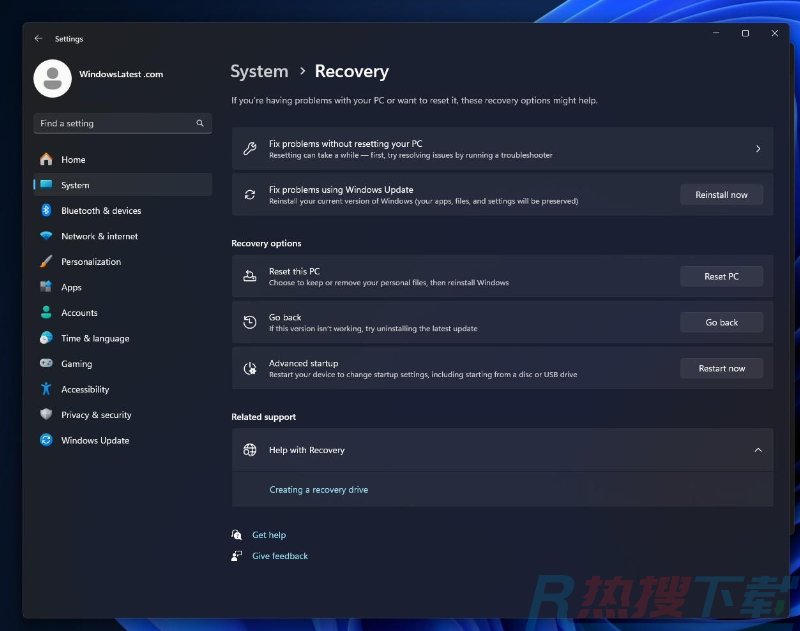
Task: Click the Advanced startup row title
Action: pos(304,363)
